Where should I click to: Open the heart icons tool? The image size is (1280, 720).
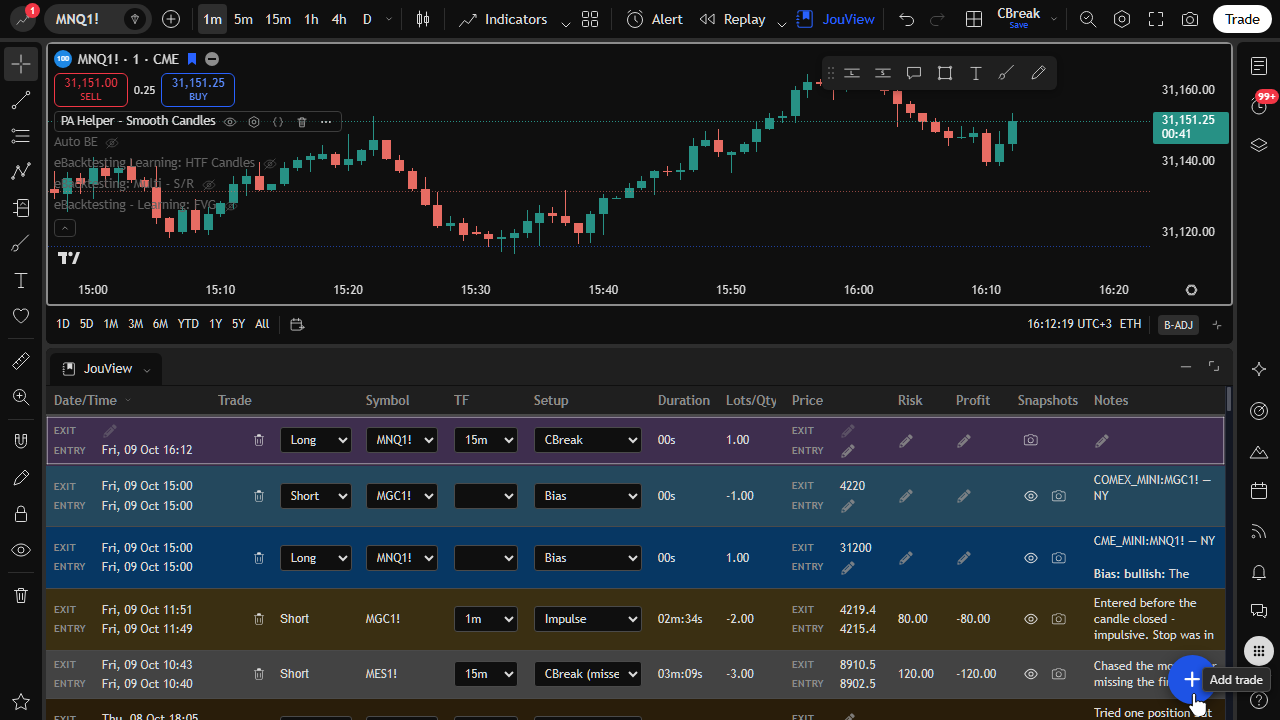pyautogui.click(x=21, y=316)
